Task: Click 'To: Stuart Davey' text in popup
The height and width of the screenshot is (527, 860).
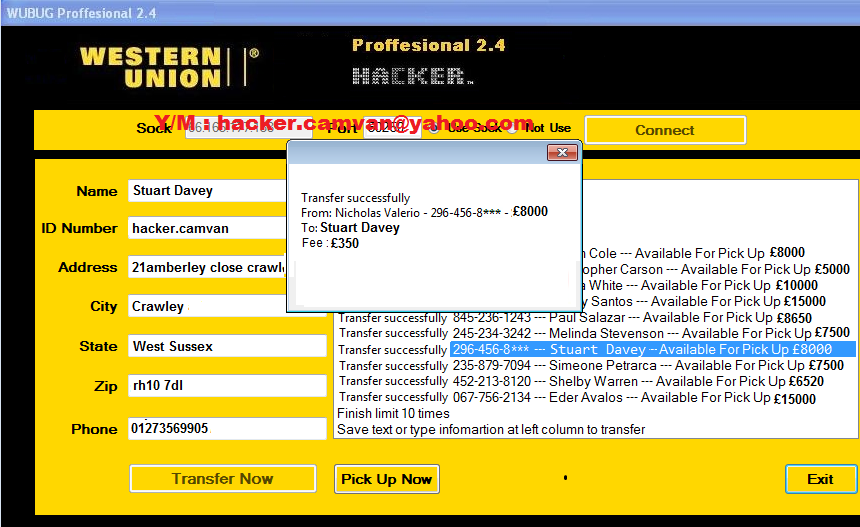Action: [350, 228]
